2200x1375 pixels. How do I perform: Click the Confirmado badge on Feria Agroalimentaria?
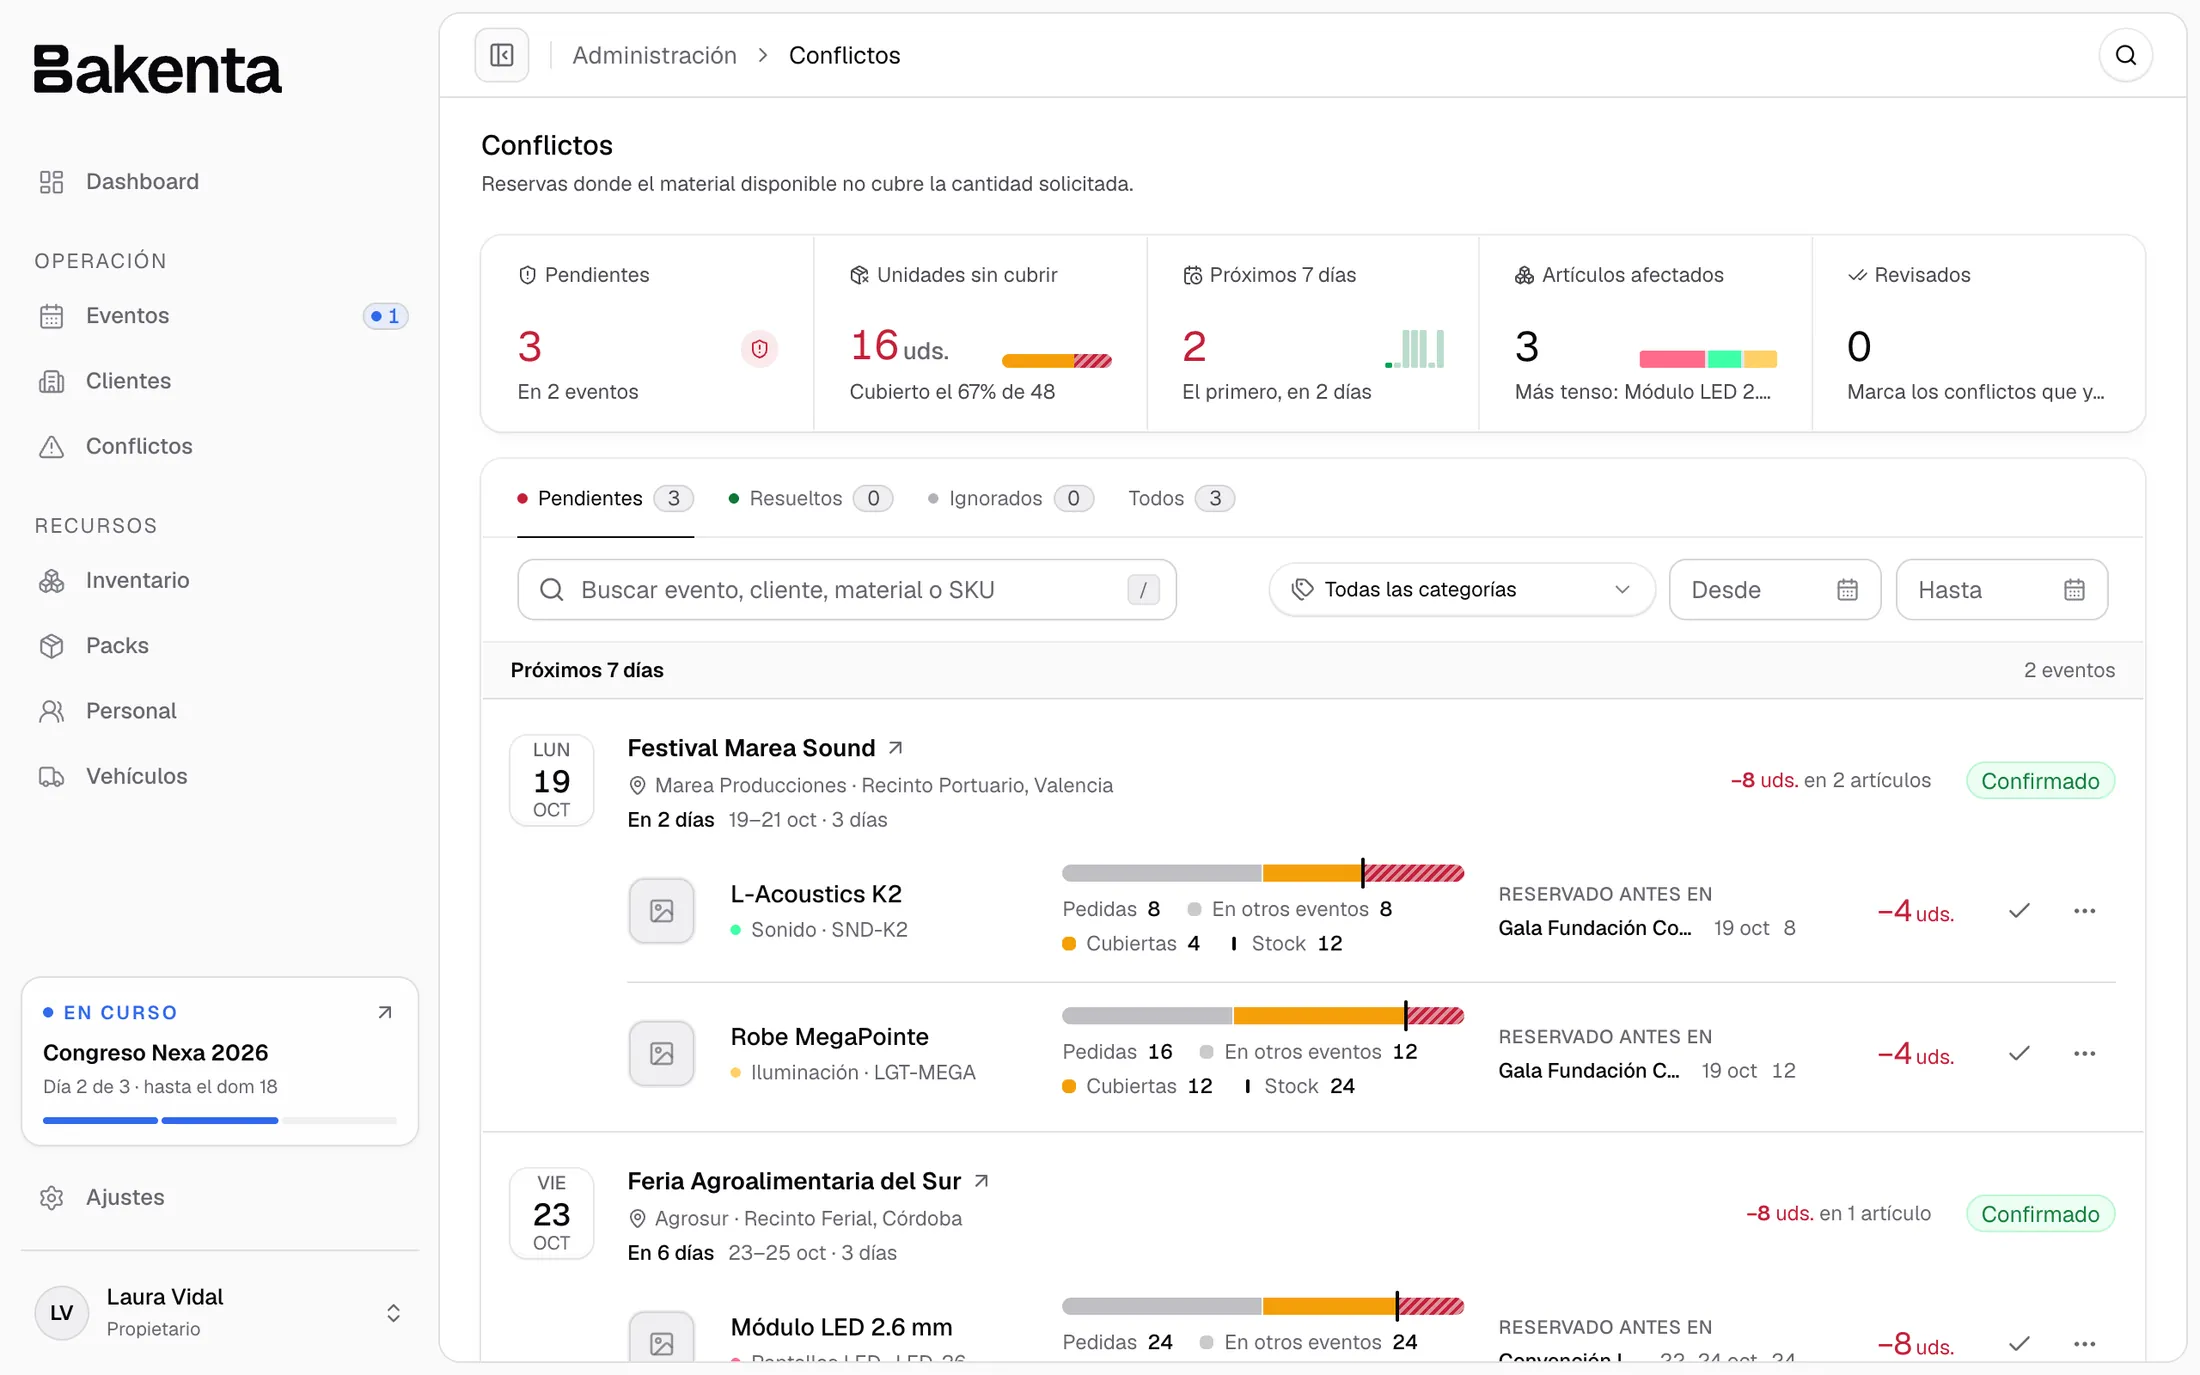[x=2040, y=1214]
